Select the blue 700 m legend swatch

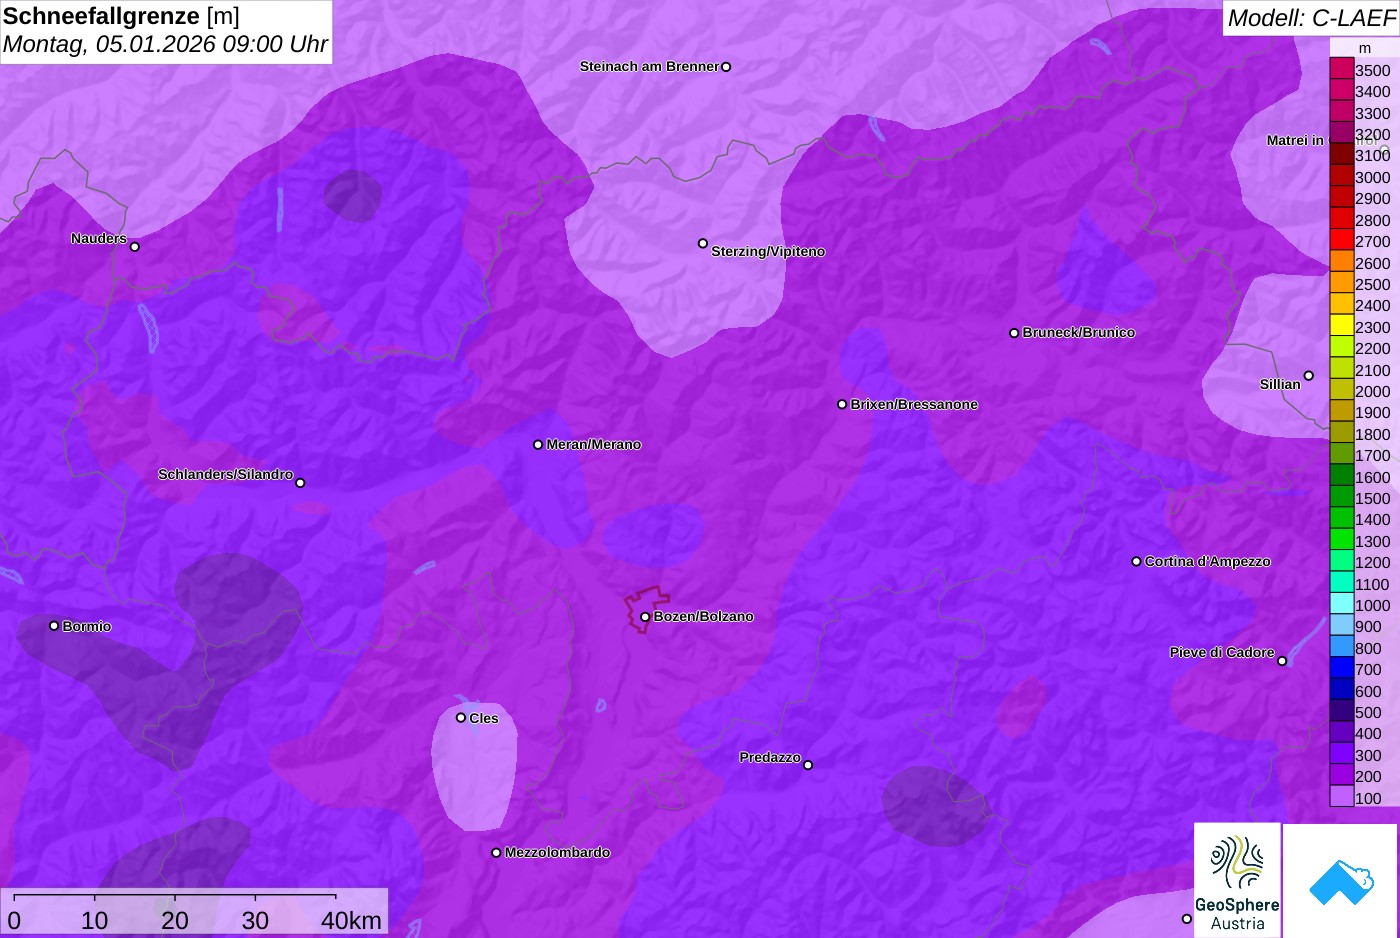click(x=1341, y=668)
